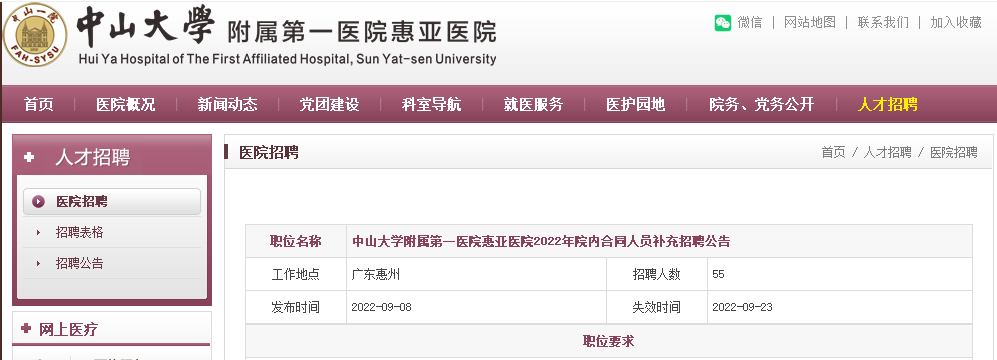The width and height of the screenshot is (997, 360).
Task: Click the English hospital name subtitle
Action: point(287,59)
